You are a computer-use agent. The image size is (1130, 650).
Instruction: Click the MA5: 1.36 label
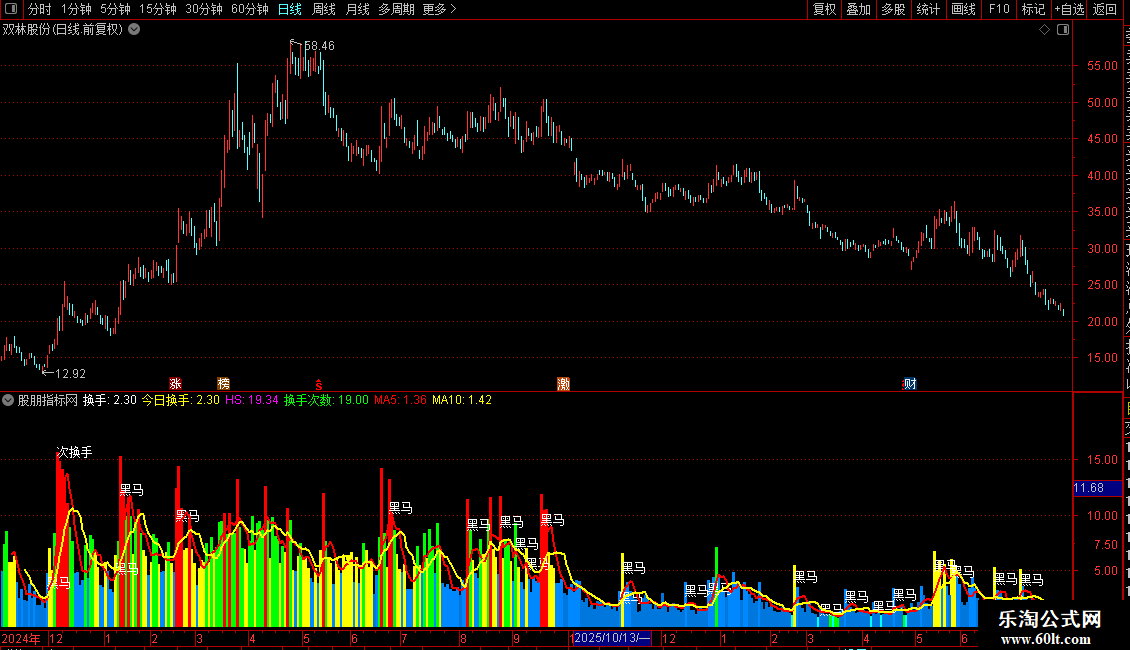click(x=401, y=400)
